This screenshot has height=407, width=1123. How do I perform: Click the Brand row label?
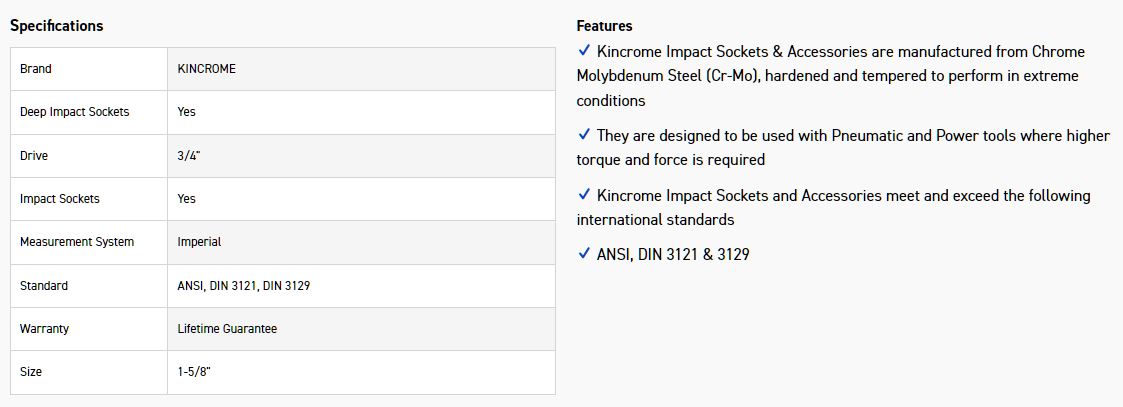[x=36, y=69]
